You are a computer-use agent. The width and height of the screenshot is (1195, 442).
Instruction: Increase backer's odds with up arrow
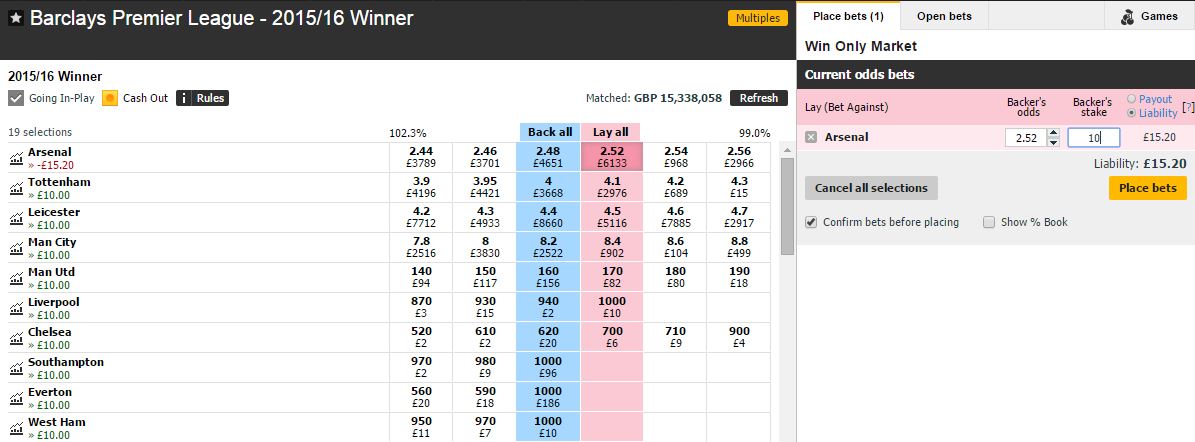(x=1053, y=133)
